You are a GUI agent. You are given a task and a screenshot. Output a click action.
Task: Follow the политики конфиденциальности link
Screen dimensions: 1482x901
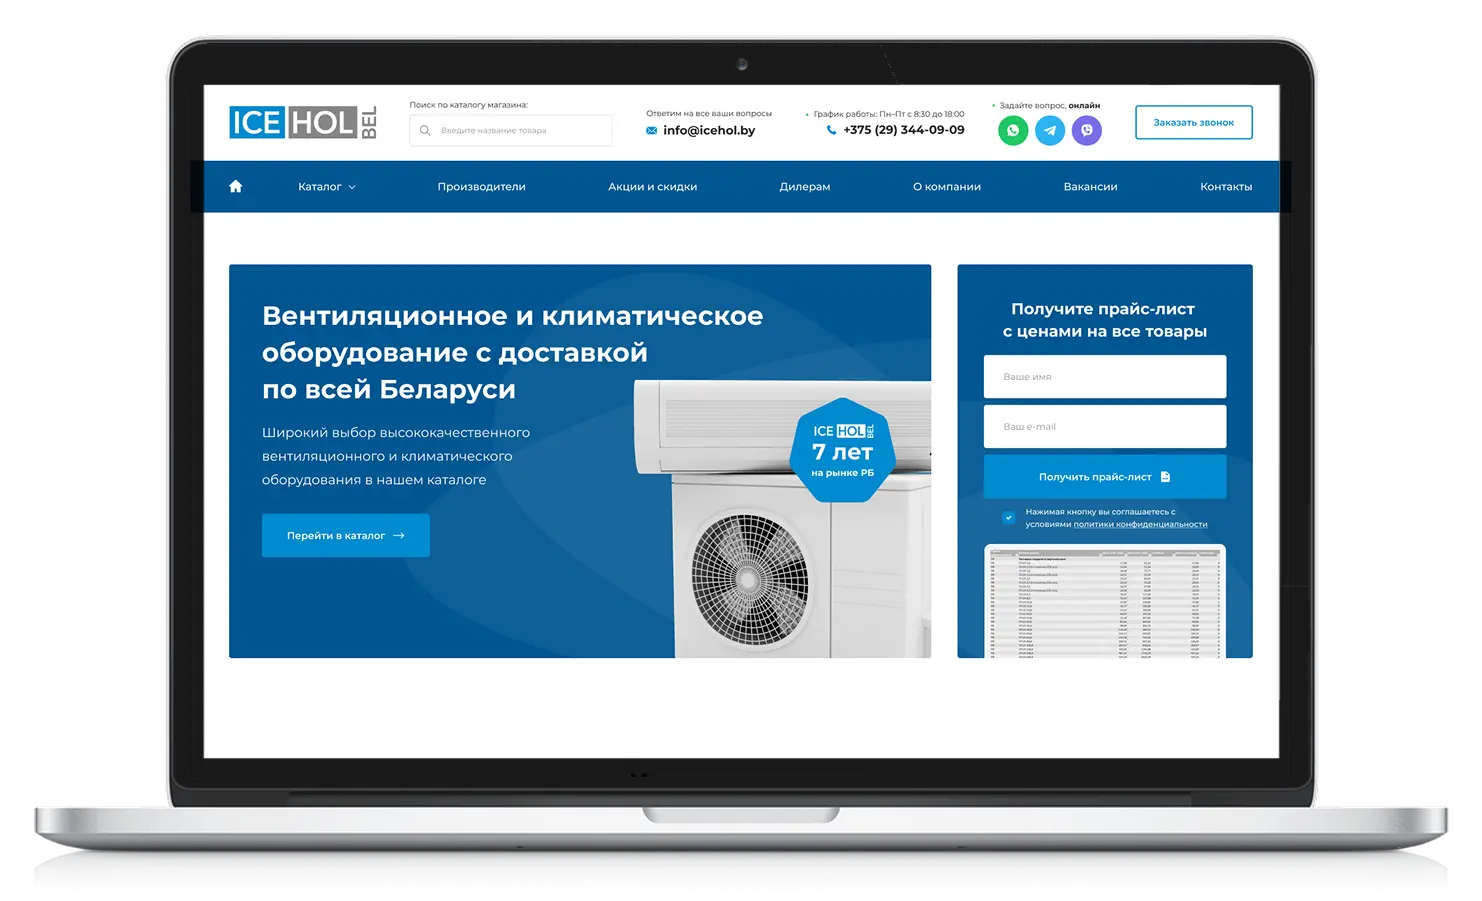click(x=1140, y=525)
